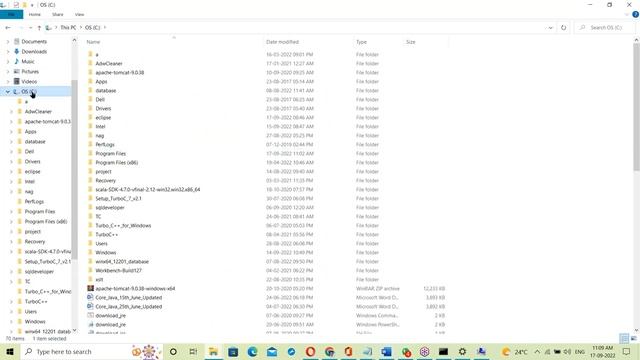Select Turbo_C++_for_Windows folder in file list
Viewport: 640px width, 360px height.
pyautogui.click(x=123, y=225)
